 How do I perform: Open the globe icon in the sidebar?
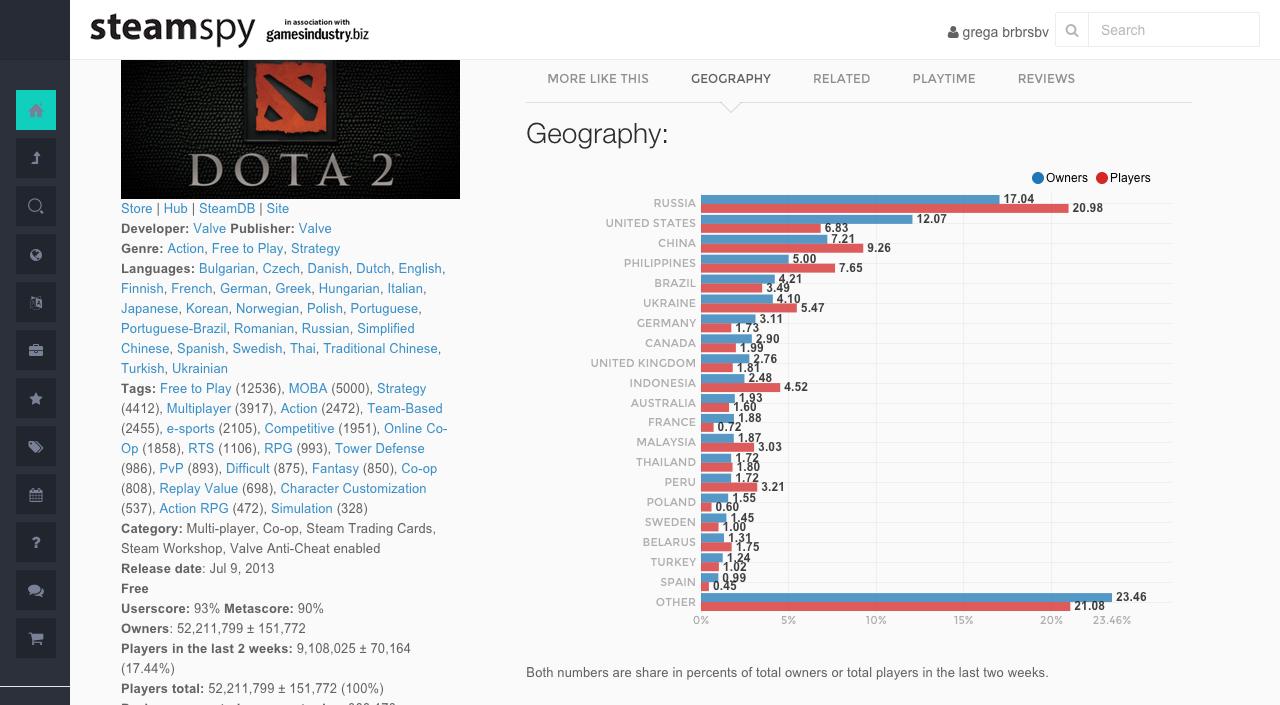pyautogui.click(x=36, y=255)
